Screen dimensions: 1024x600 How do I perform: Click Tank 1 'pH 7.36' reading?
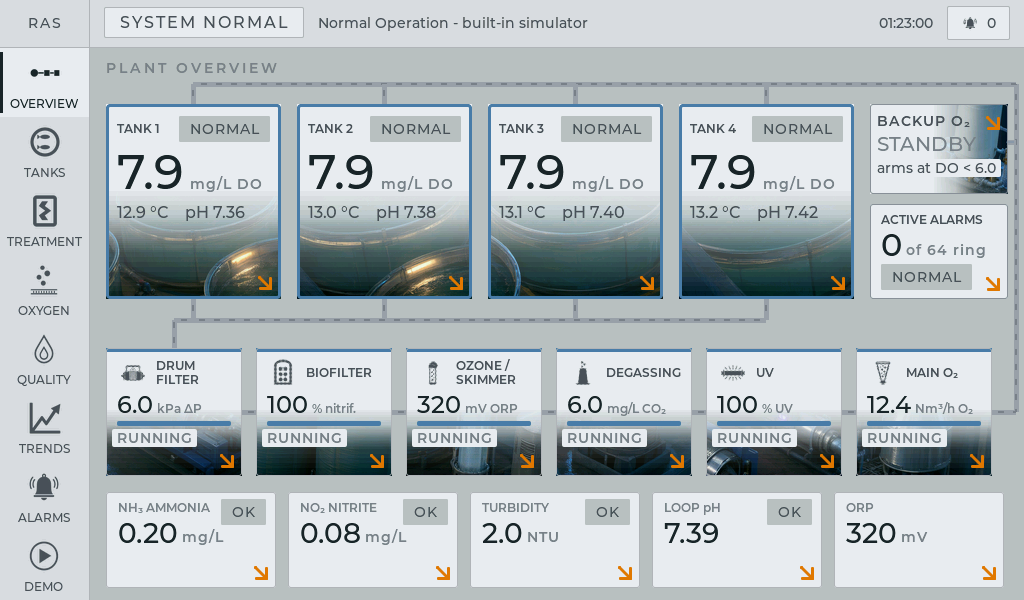tap(215, 212)
